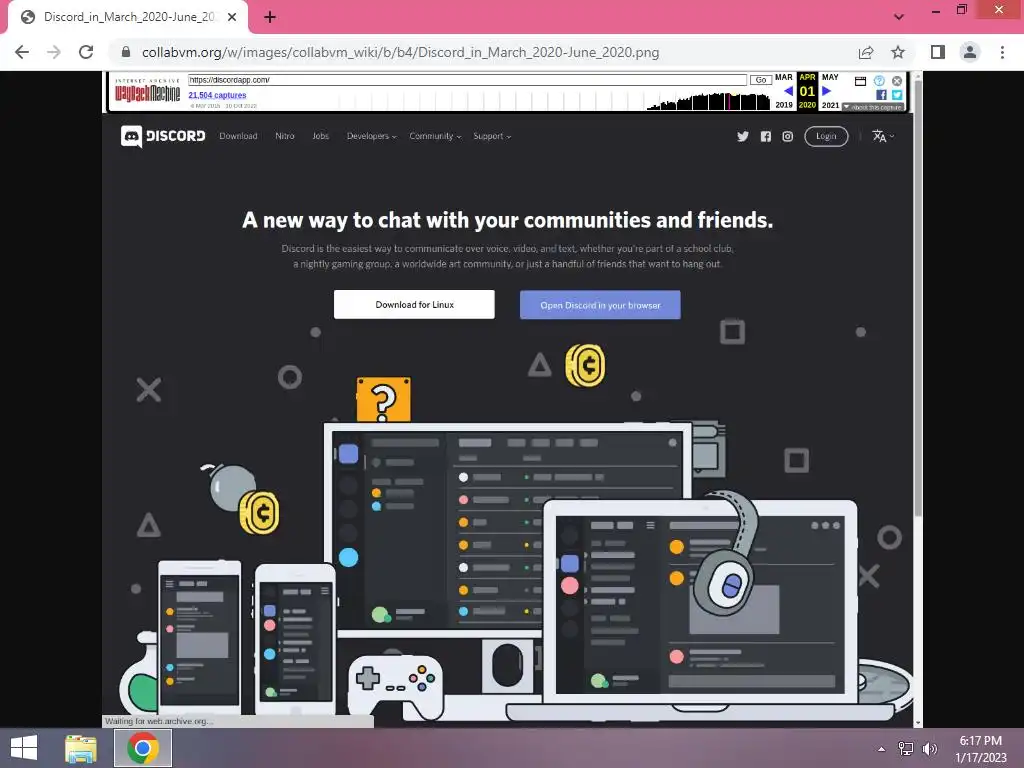Open Discord's Instagram icon in header
Image resolution: width=1024 pixels, height=768 pixels.
tap(788, 136)
